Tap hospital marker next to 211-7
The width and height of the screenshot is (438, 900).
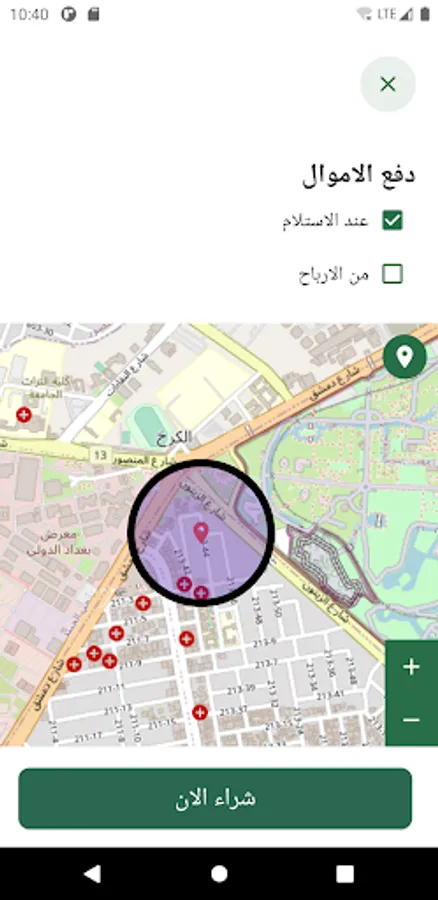point(117,633)
